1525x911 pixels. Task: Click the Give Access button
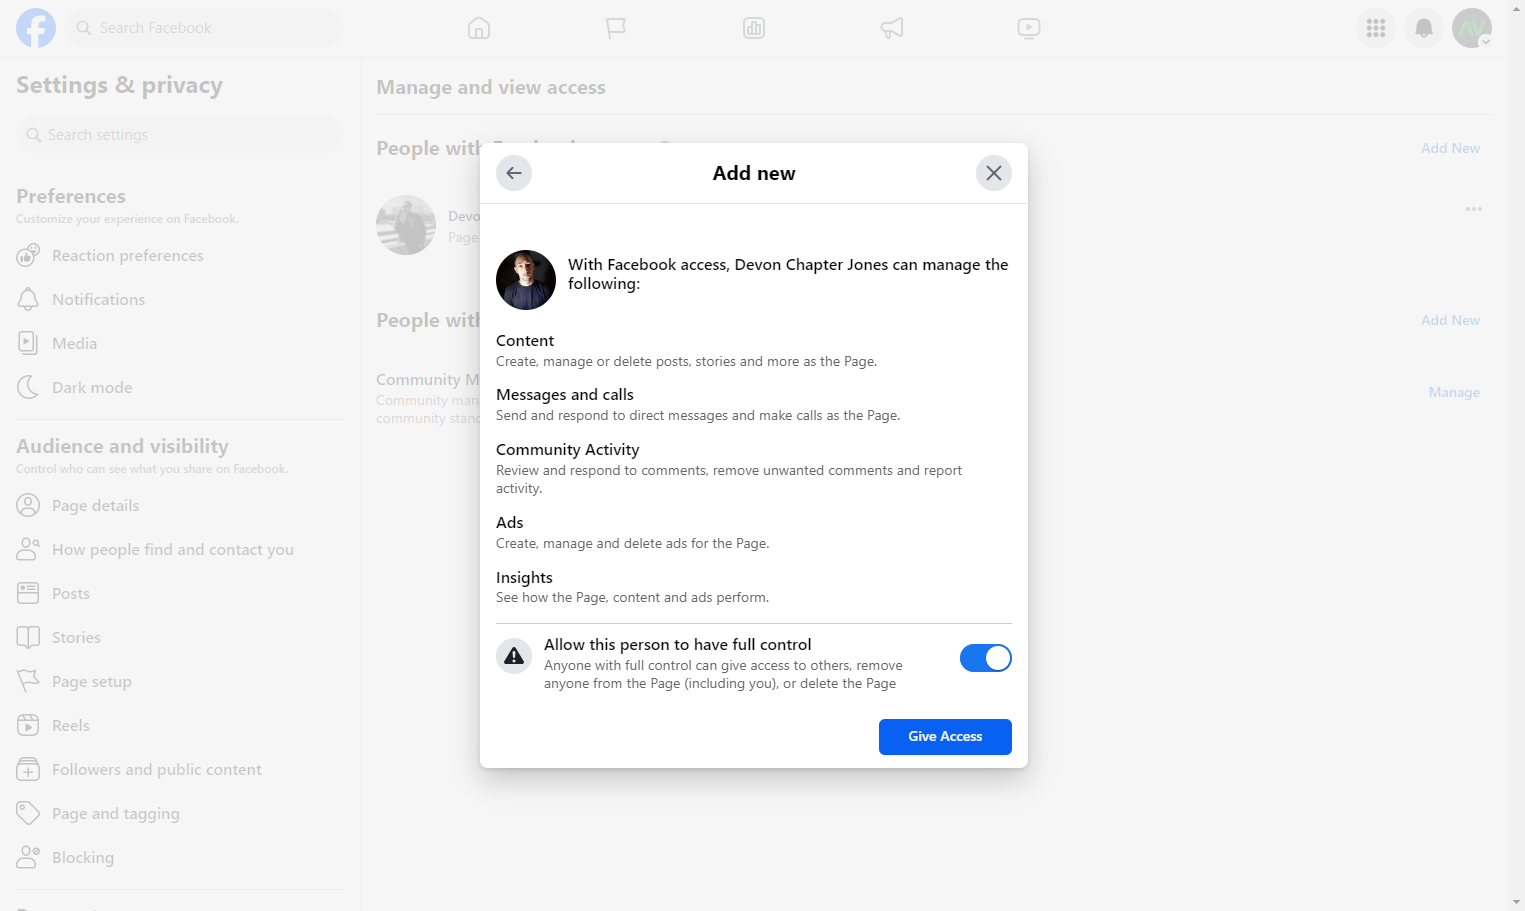pyautogui.click(x=945, y=737)
